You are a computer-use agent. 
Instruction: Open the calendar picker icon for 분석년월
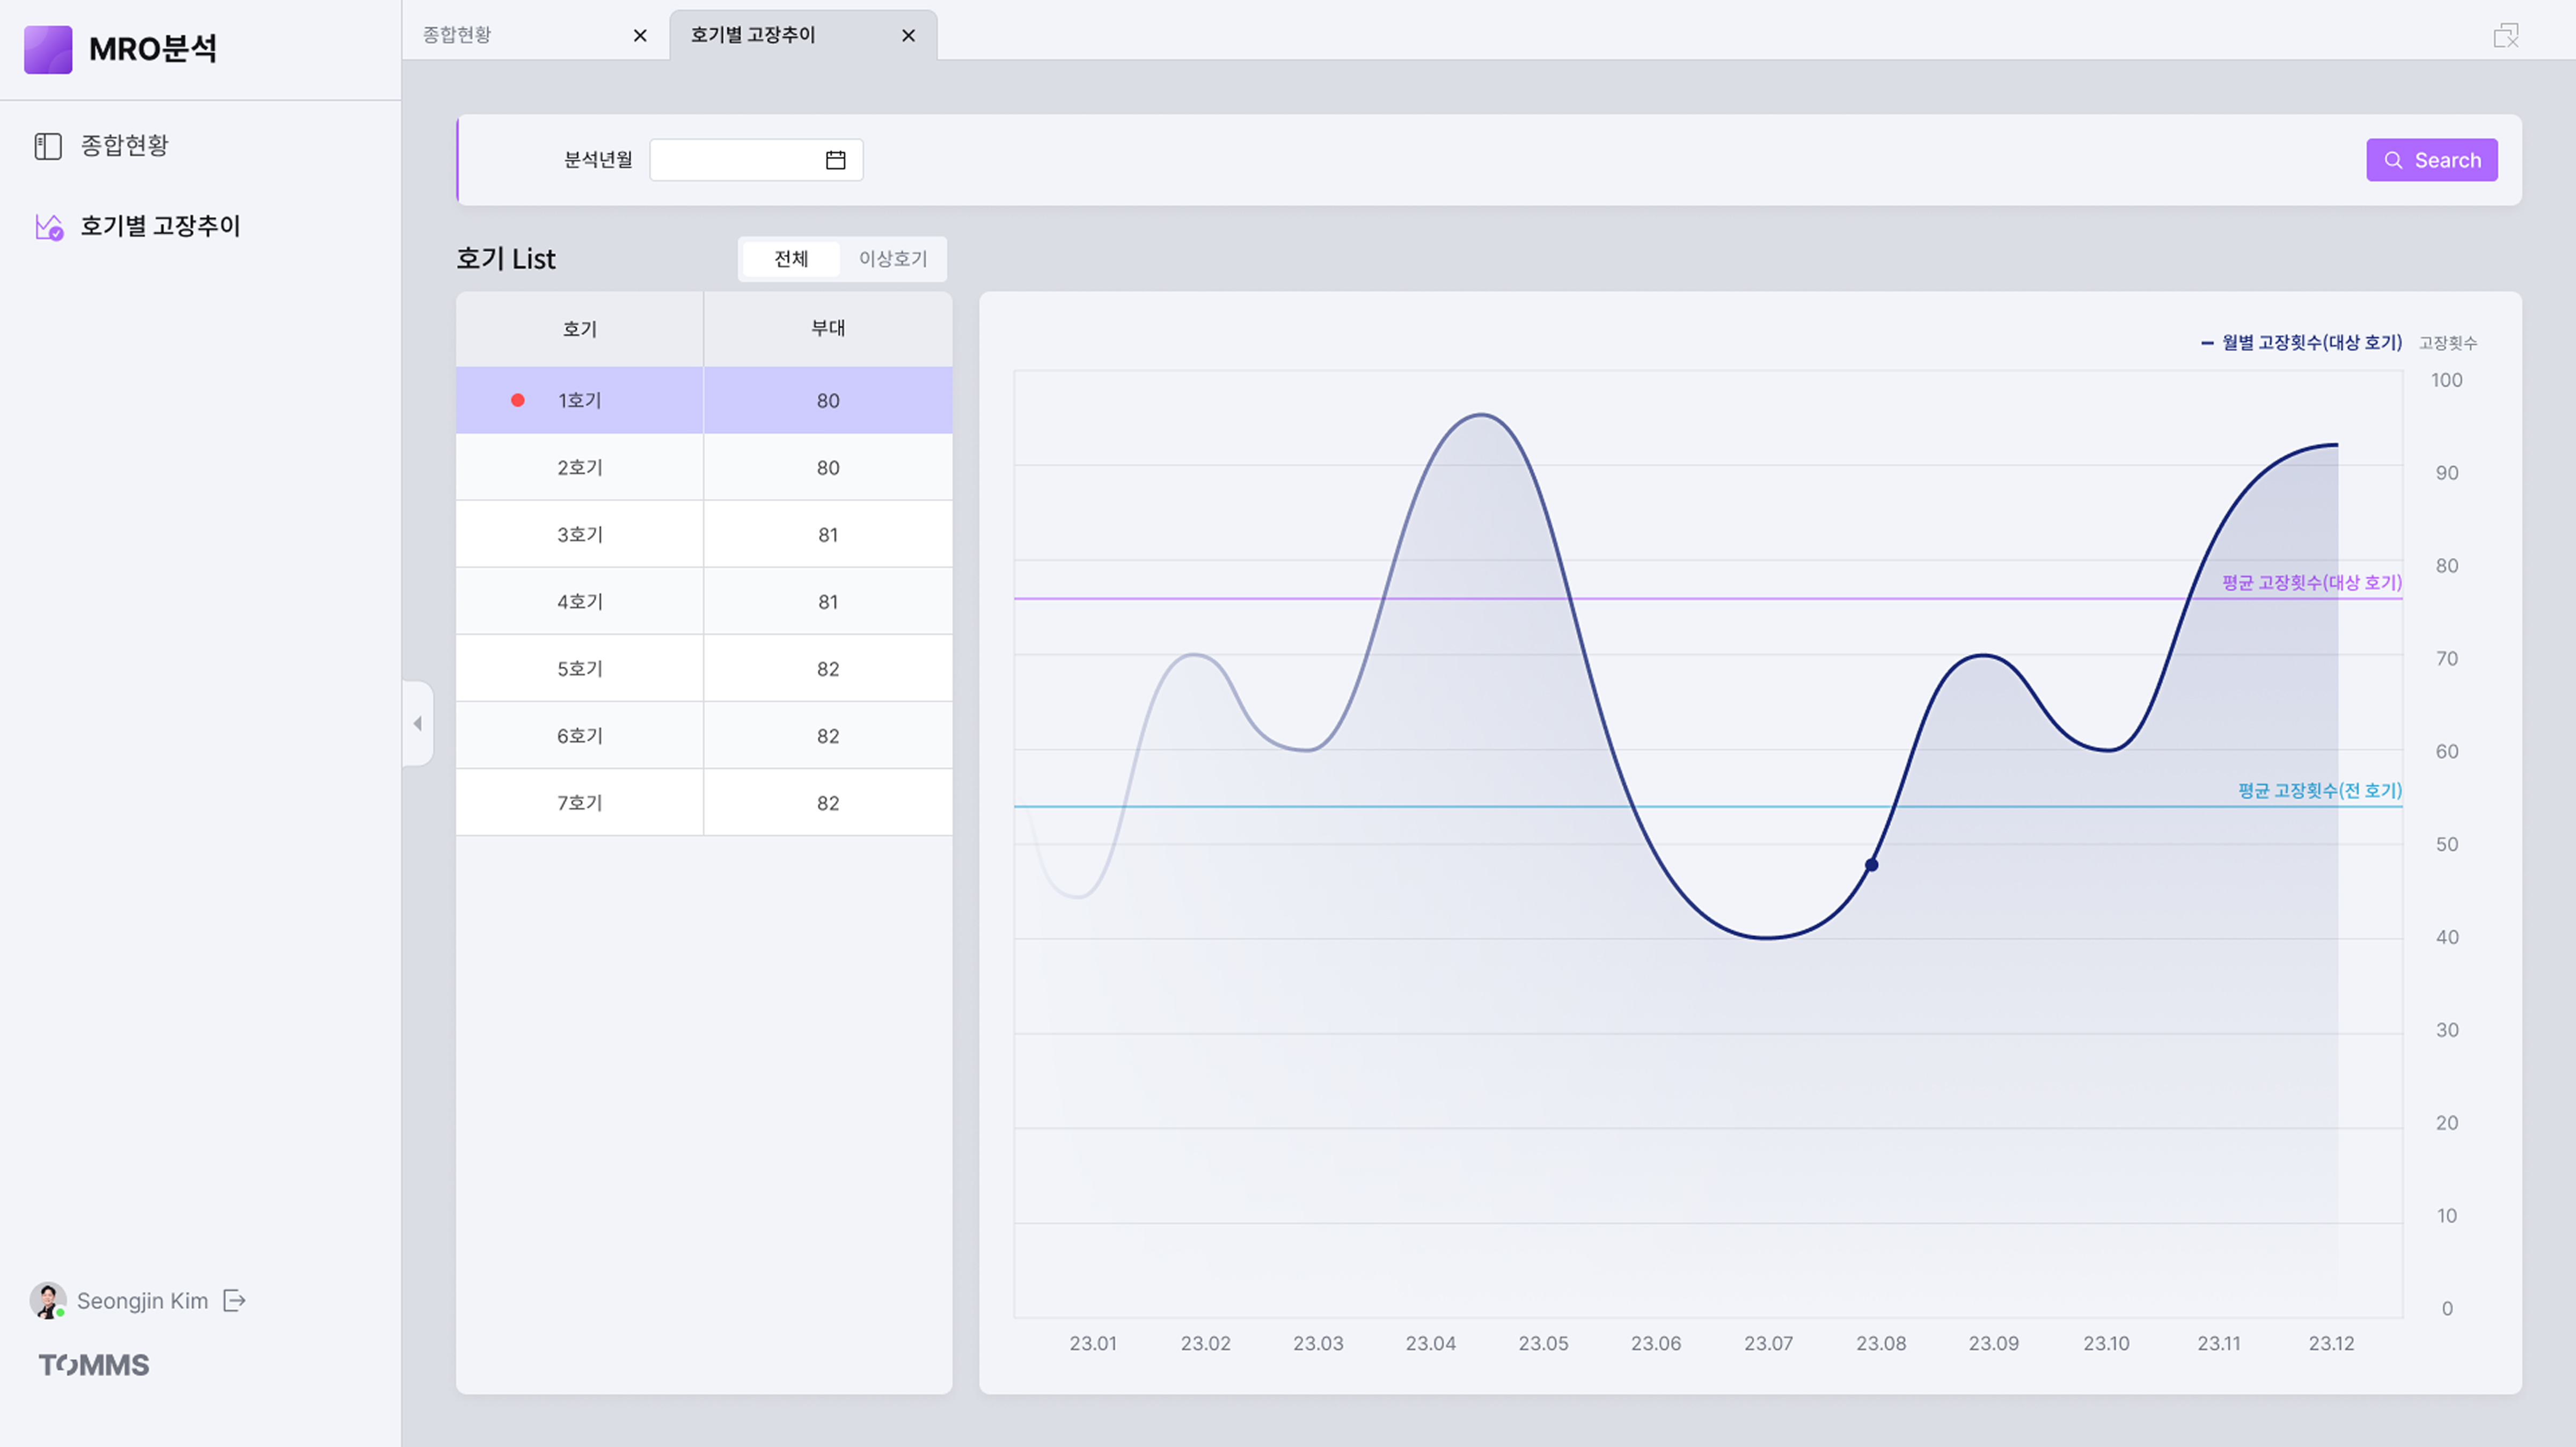point(835,160)
